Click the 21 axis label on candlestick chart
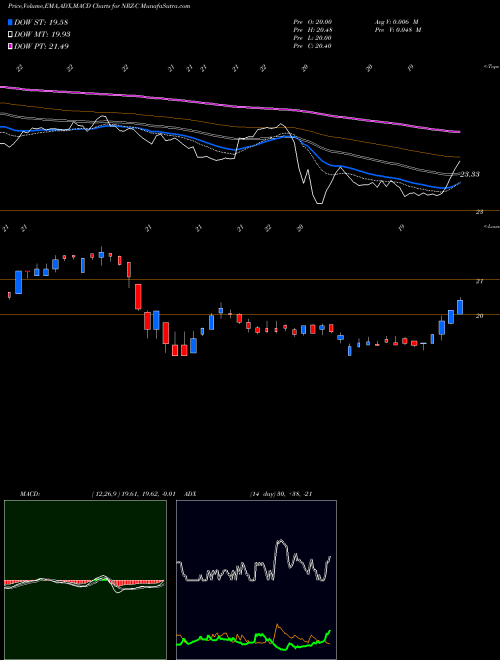Screen dimensions: 500x660 [x=479, y=281]
